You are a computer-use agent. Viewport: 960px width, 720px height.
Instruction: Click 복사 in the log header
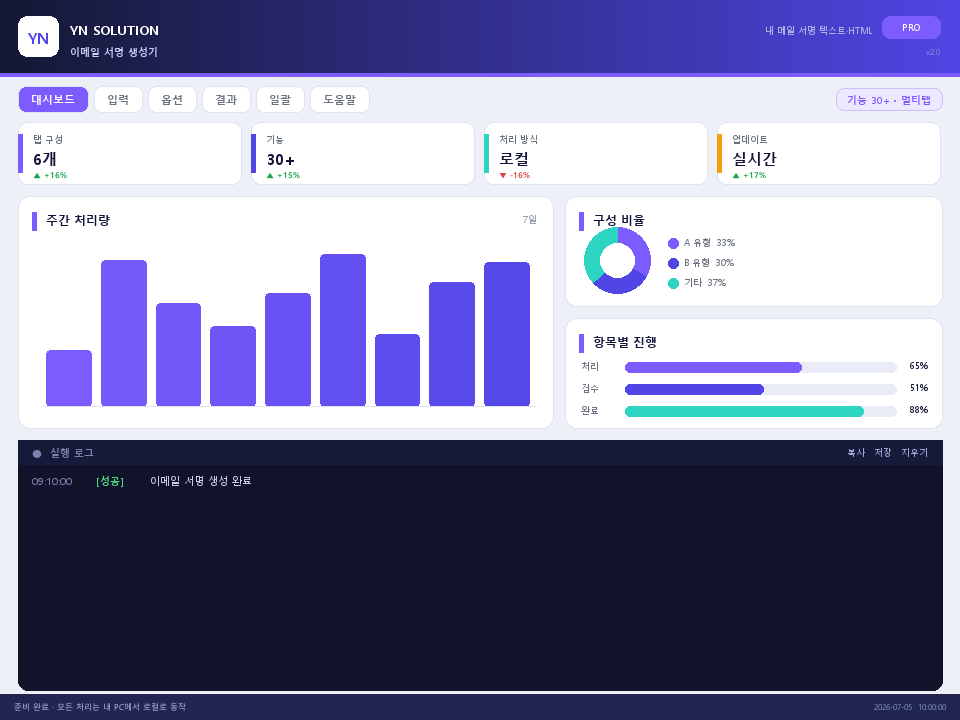[856, 452]
